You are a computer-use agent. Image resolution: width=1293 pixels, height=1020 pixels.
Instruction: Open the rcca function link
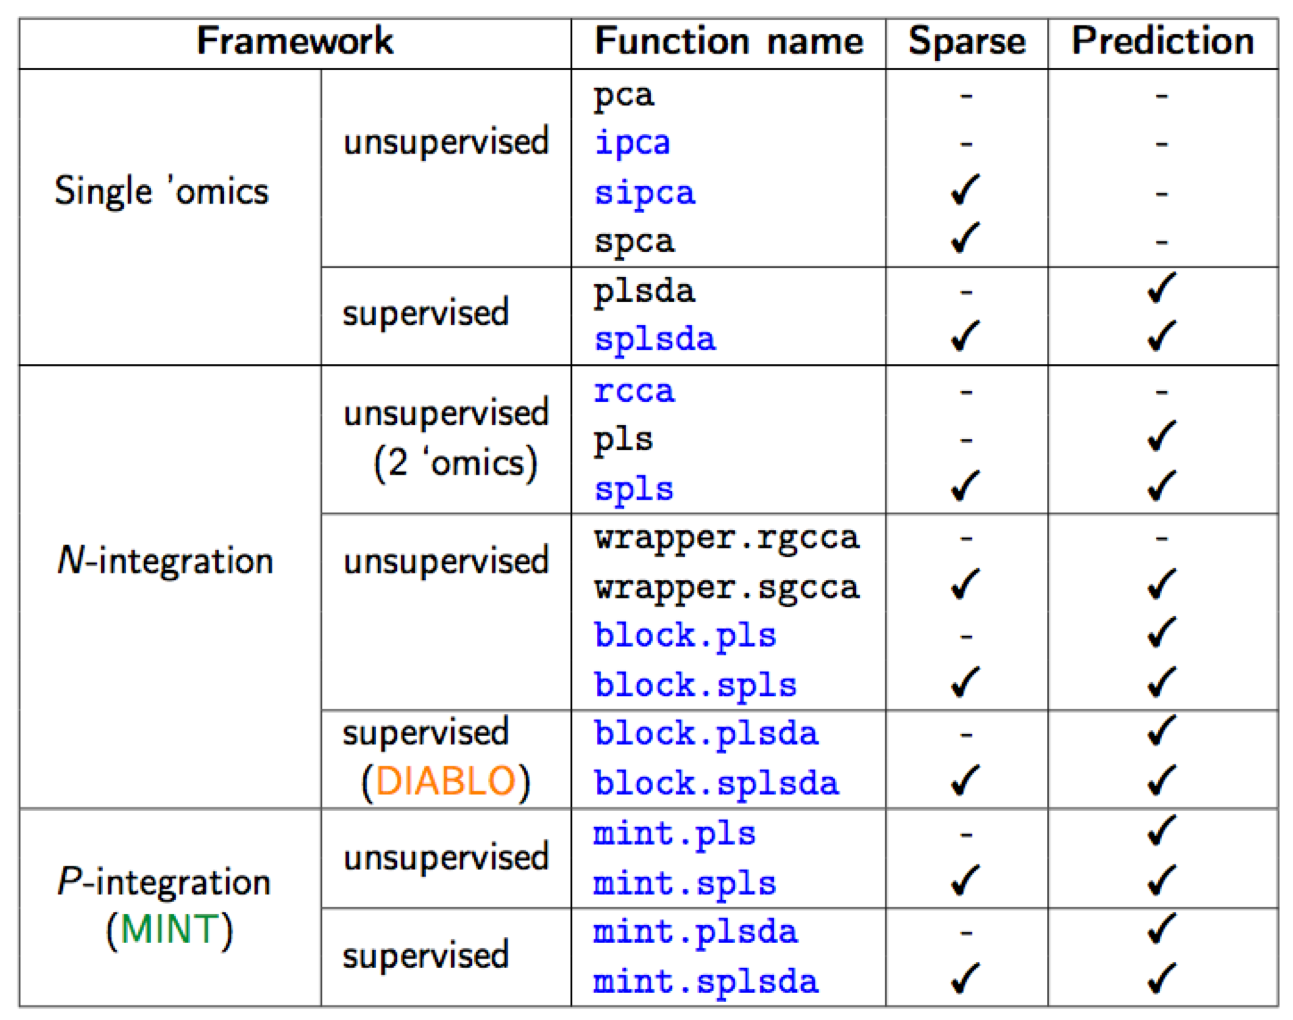click(634, 391)
